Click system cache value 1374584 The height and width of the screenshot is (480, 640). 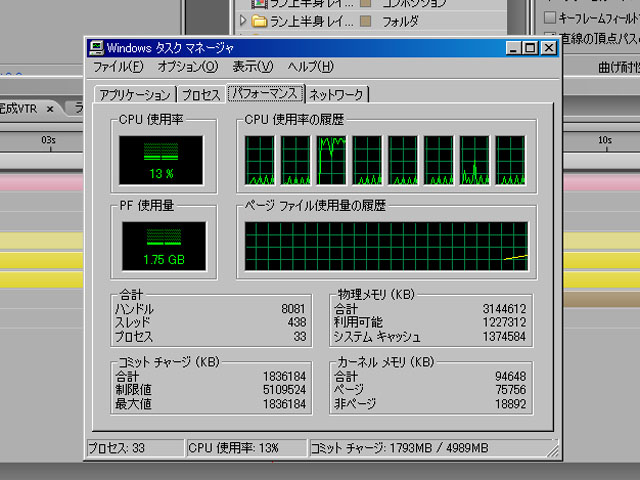[x=504, y=336]
